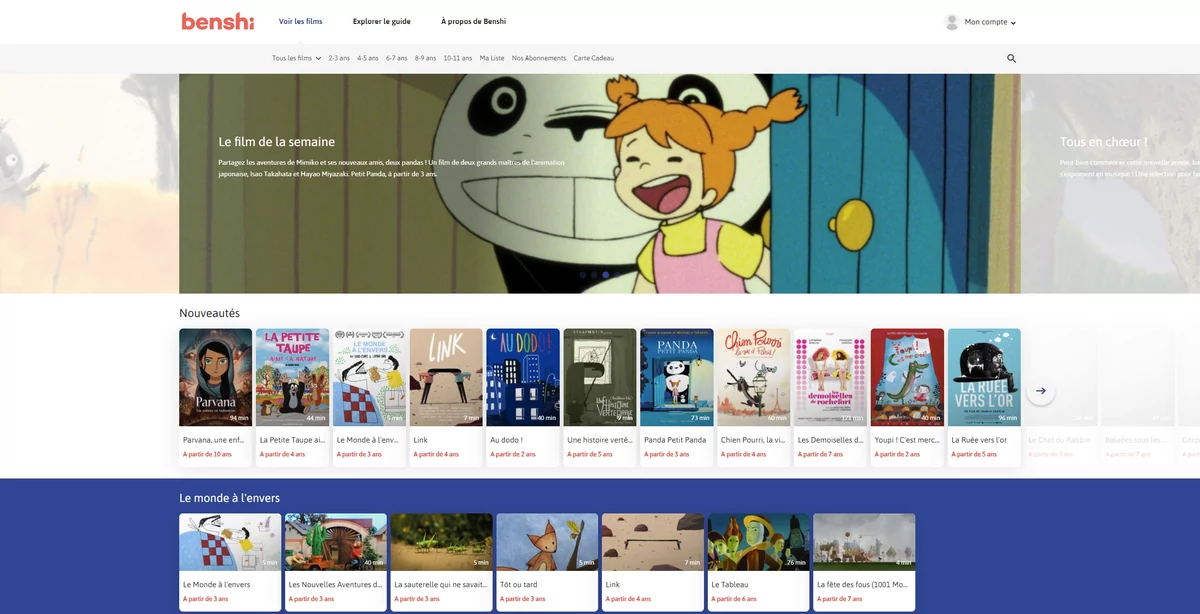Open the Panda Petit Panda poster
1200x614 pixels.
tap(677, 378)
